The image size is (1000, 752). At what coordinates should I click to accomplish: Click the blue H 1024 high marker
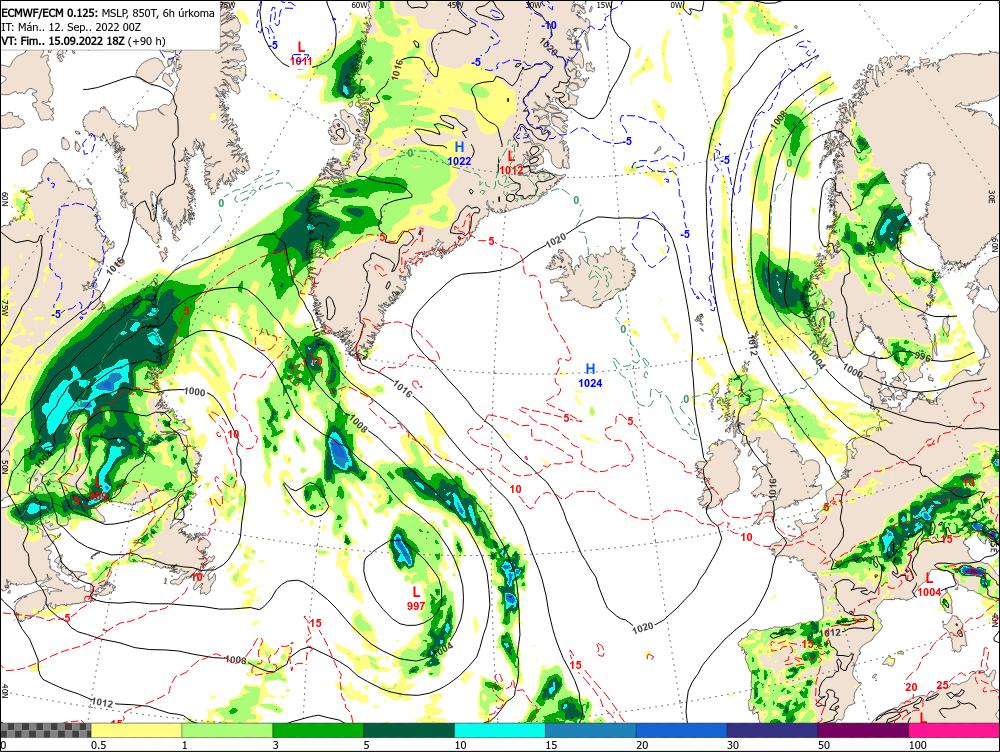590,376
